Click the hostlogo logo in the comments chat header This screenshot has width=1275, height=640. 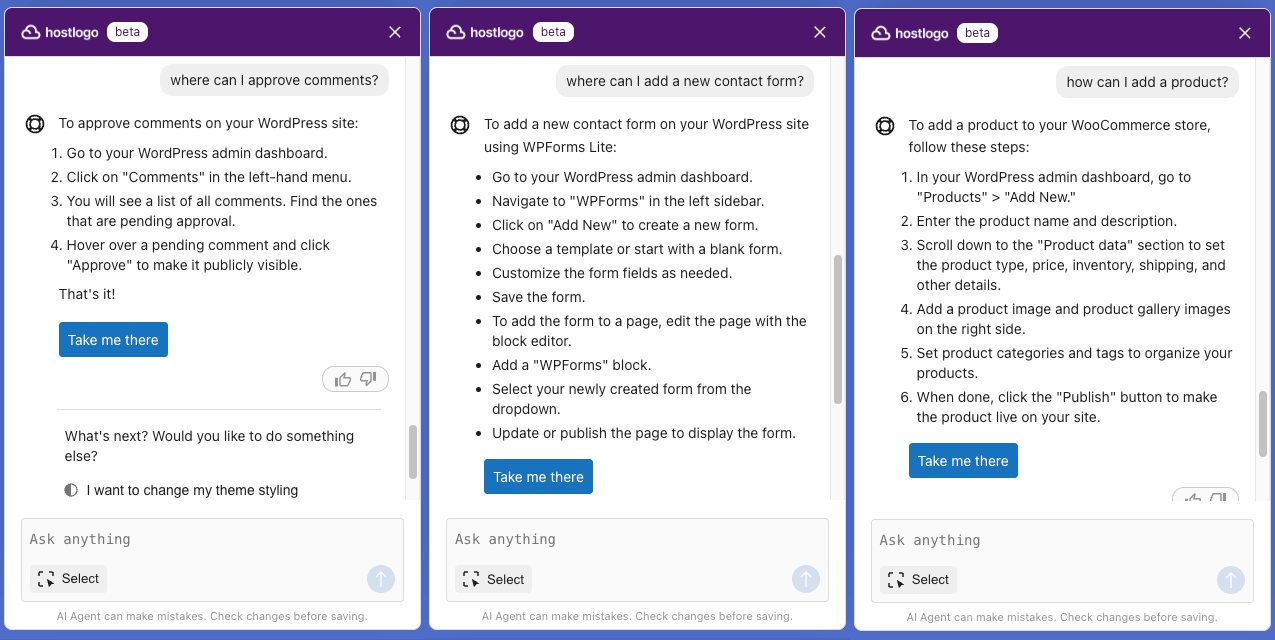[x=62, y=32]
